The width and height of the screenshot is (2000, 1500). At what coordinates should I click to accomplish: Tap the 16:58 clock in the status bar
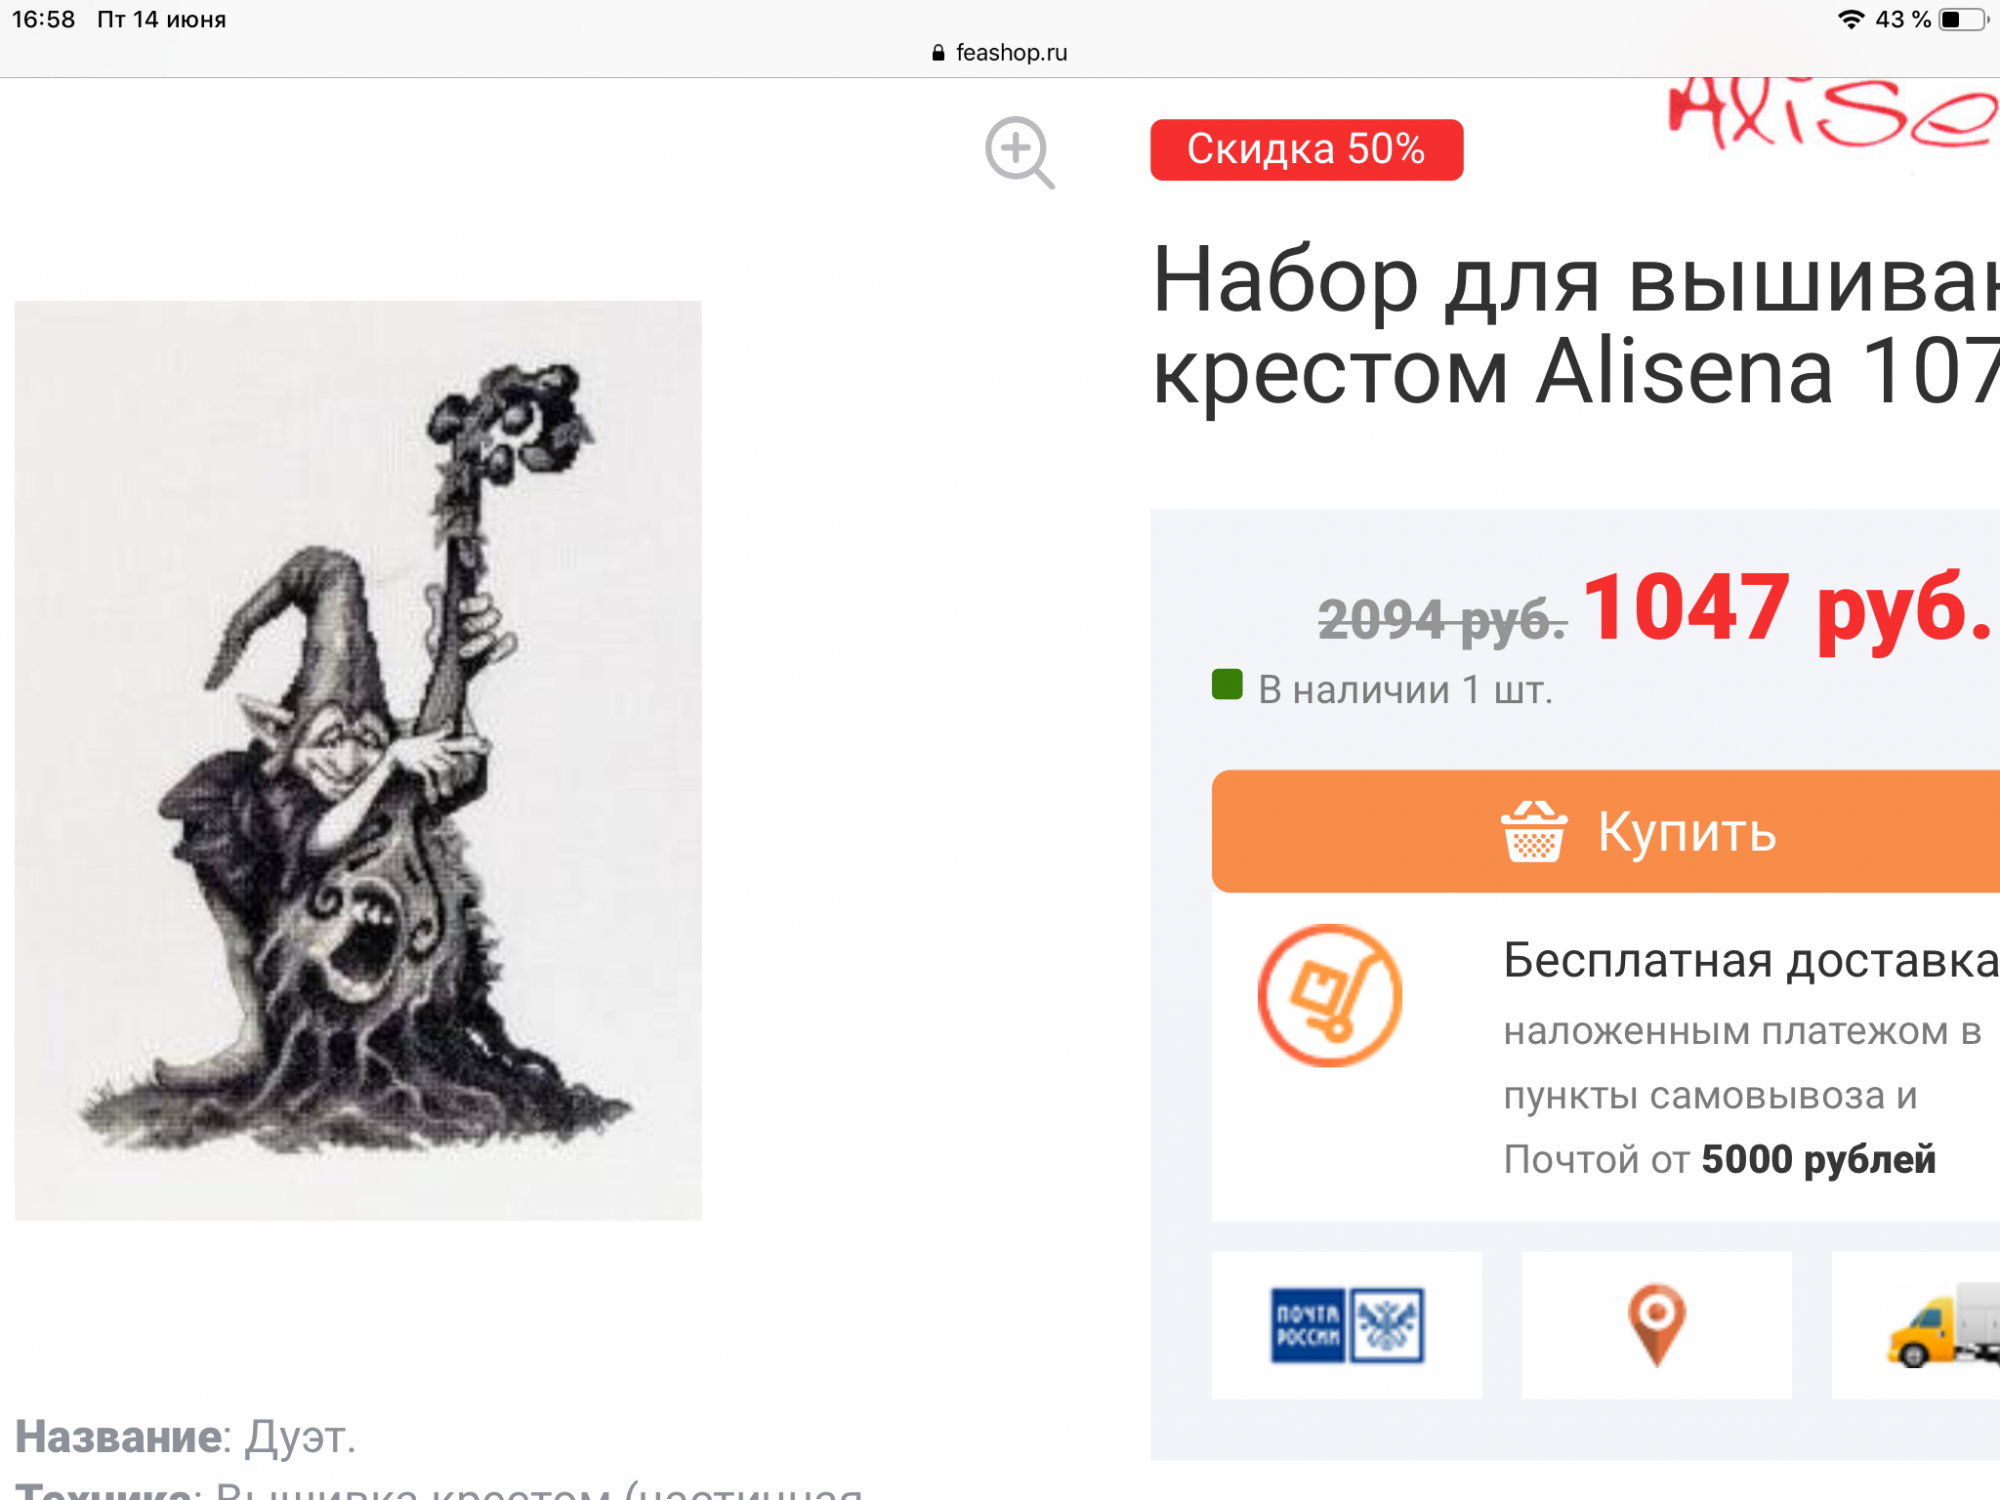point(43,19)
